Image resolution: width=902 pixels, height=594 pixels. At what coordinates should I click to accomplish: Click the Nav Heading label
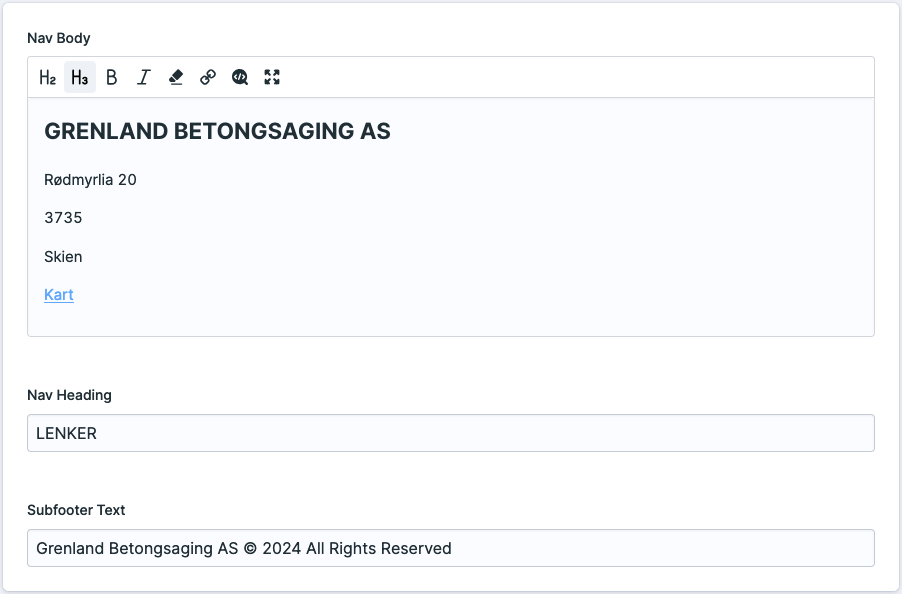pyautogui.click(x=69, y=395)
